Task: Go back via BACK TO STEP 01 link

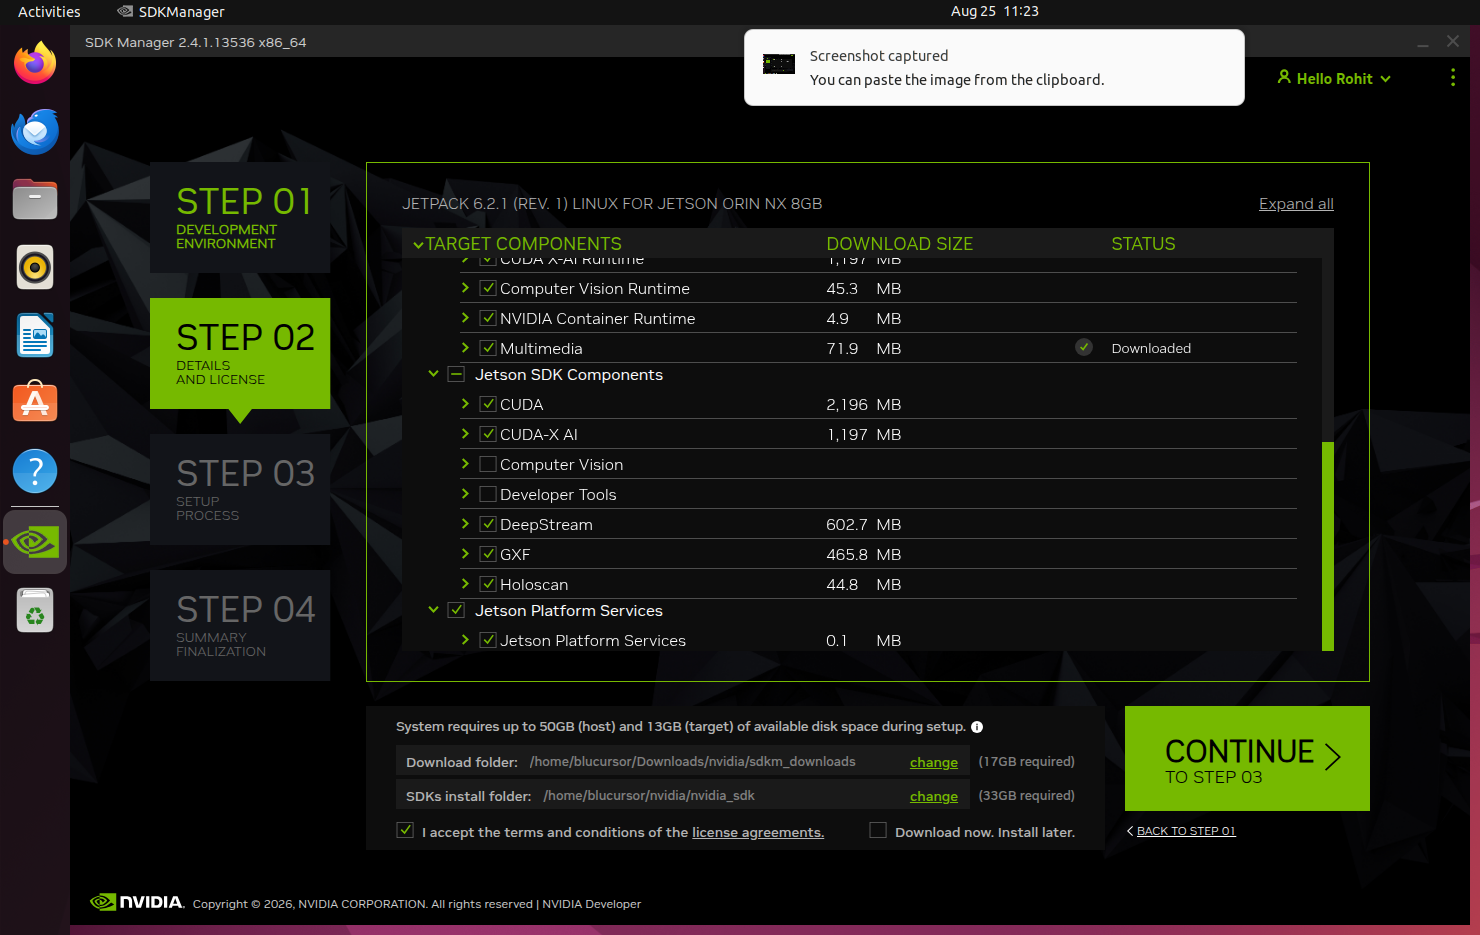Action: point(1186,831)
